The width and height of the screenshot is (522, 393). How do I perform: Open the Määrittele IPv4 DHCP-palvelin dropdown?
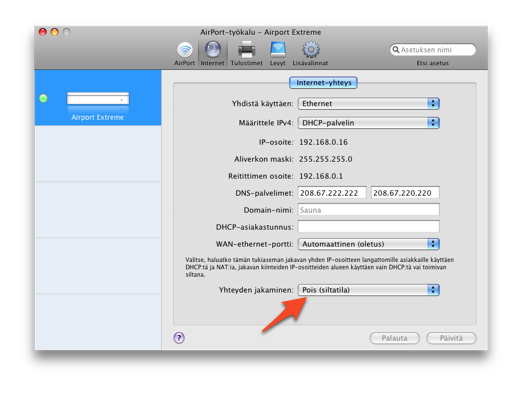369,123
